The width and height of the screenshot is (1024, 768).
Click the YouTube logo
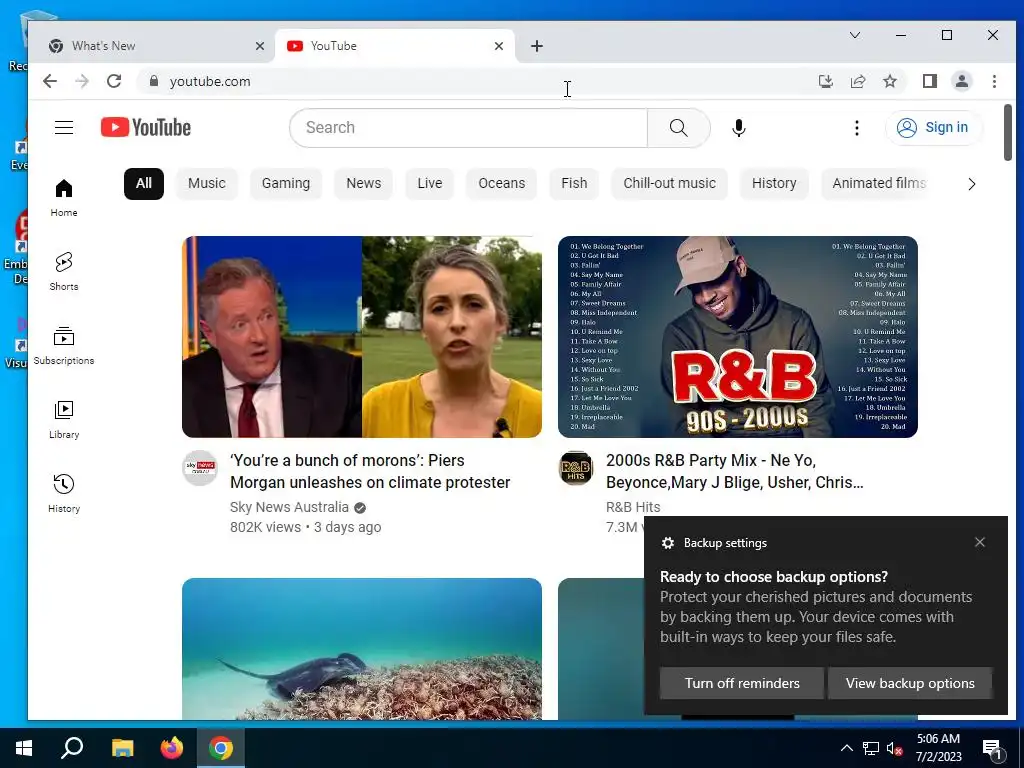tap(146, 127)
